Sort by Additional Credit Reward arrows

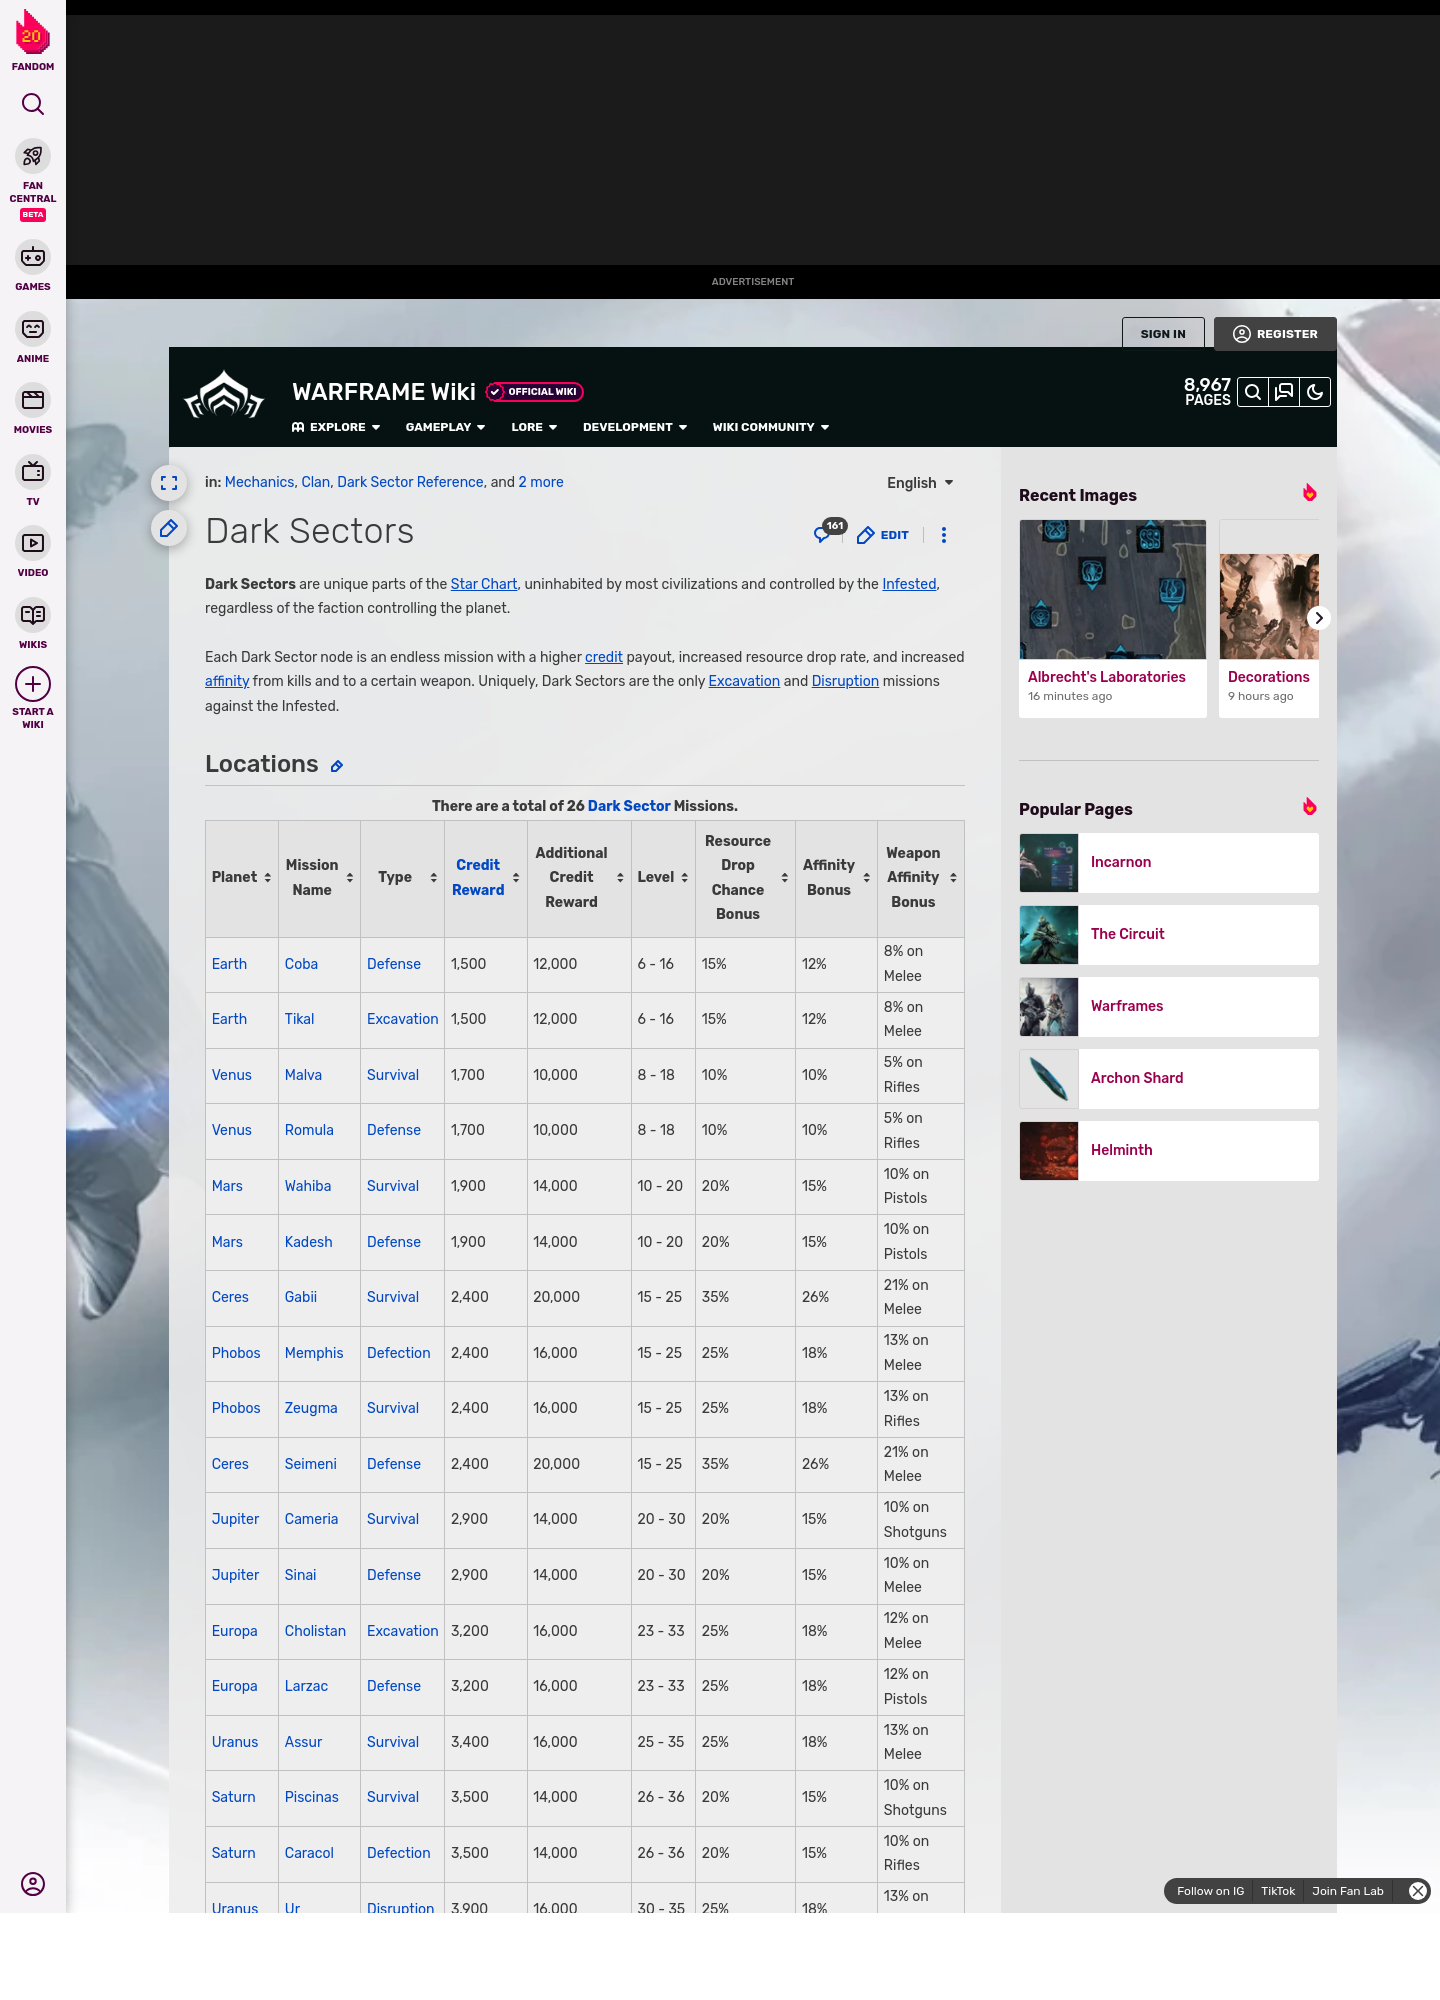(x=620, y=878)
